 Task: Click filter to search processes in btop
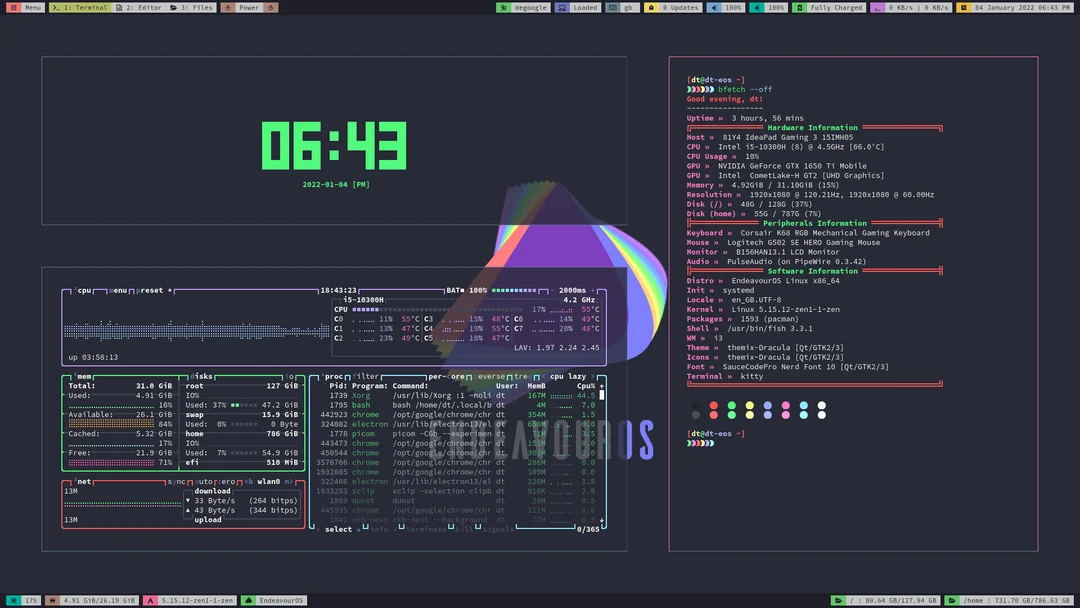coord(364,377)
